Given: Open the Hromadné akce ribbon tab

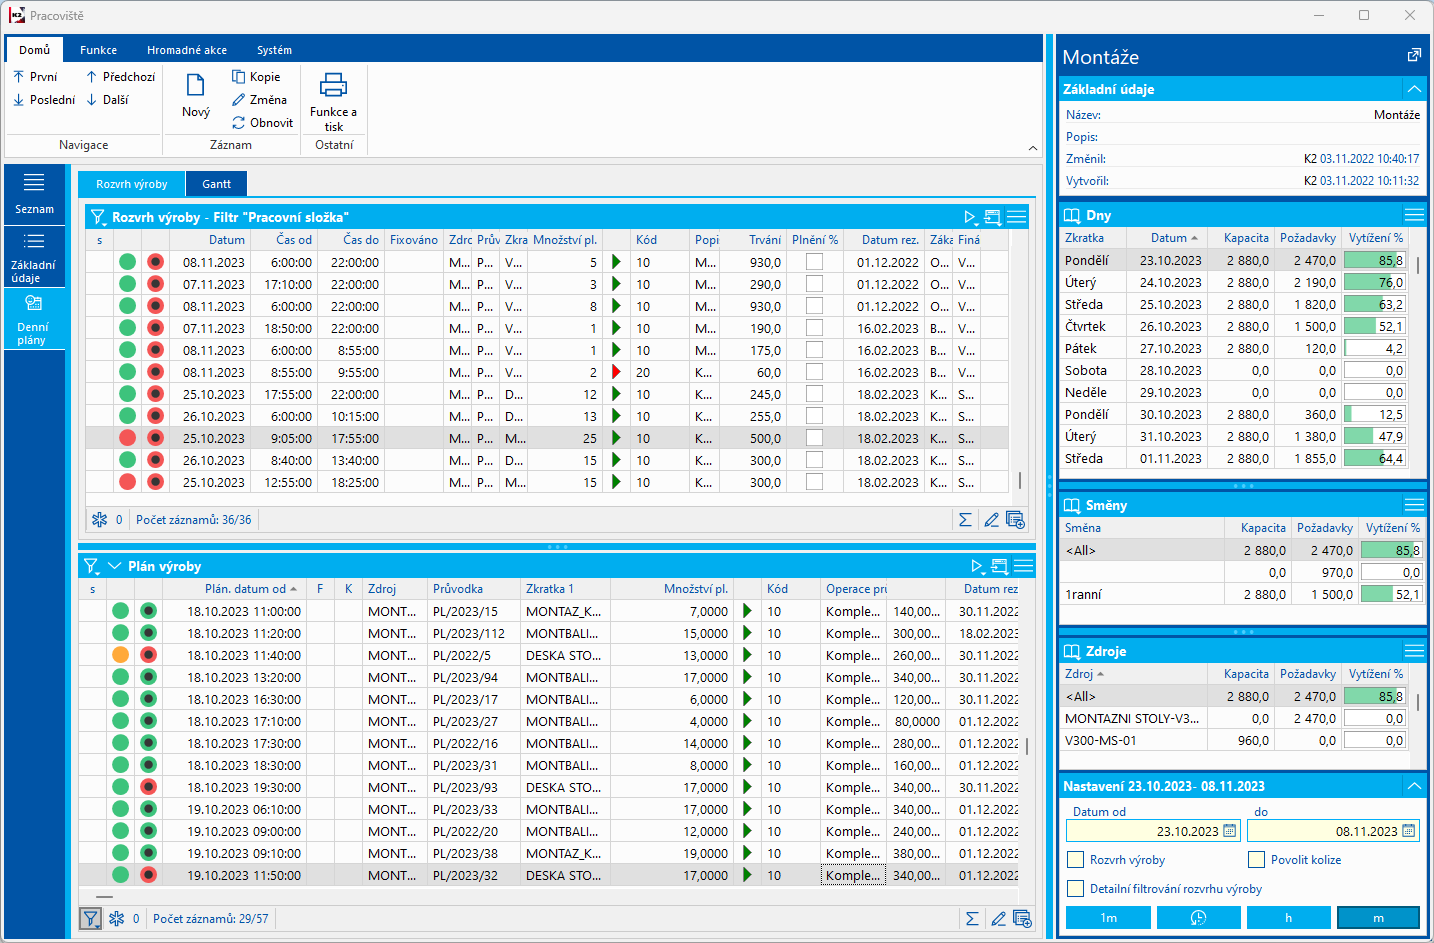Looking at the screenshot, I should tap(187, 50).
